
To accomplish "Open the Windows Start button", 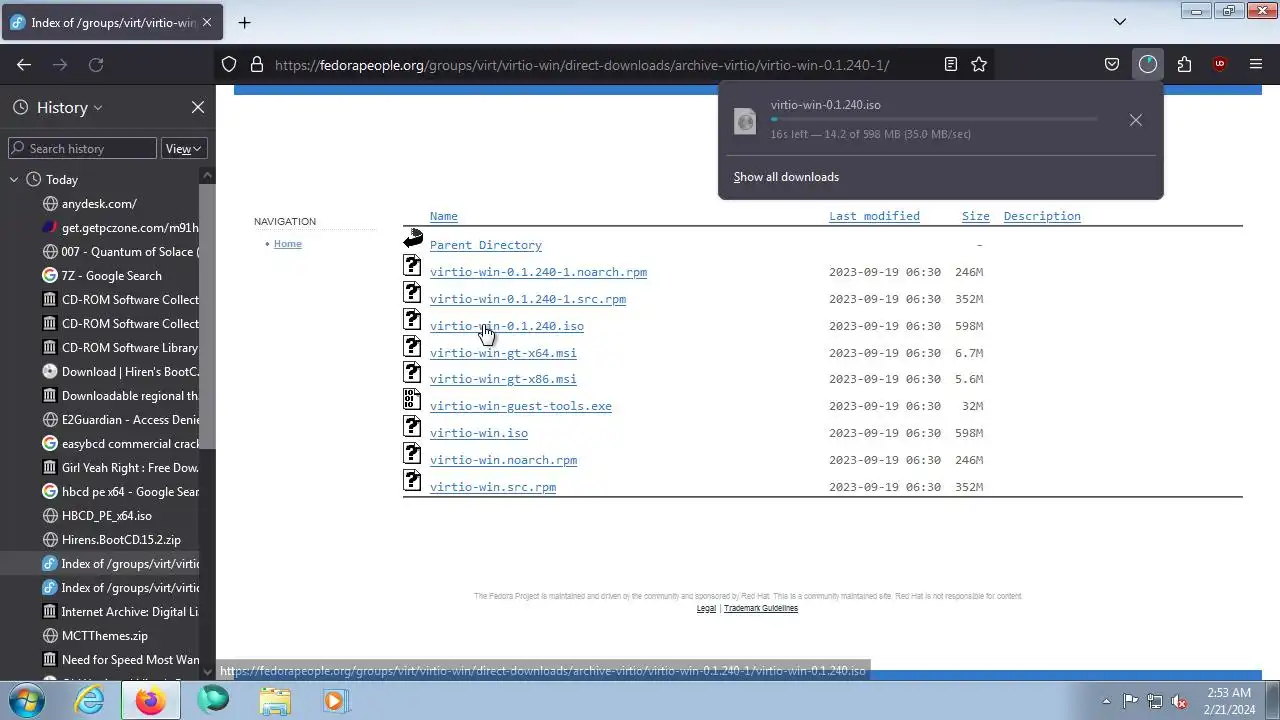I will pos(28,700).
